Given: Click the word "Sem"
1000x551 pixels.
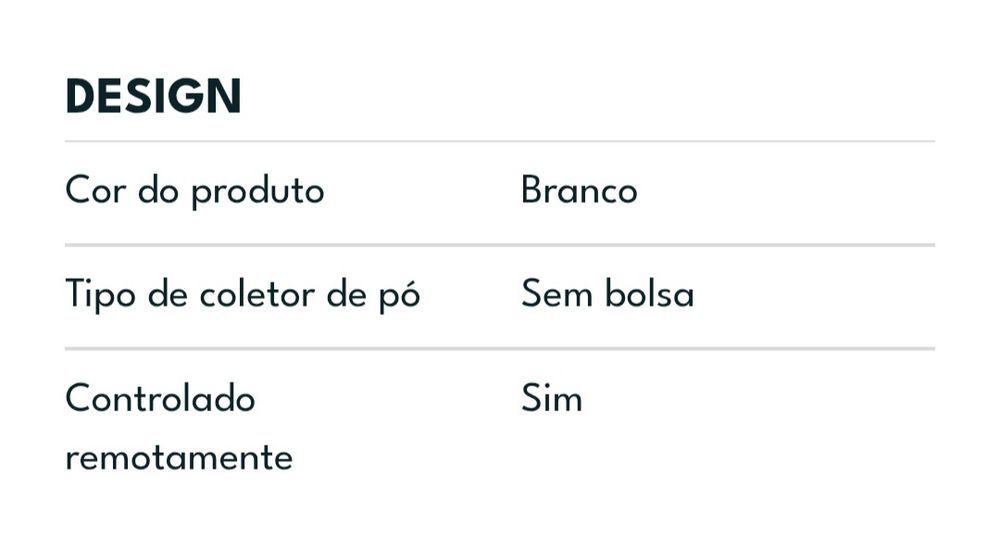Looking at the screenshot, I should click(556, 295).
